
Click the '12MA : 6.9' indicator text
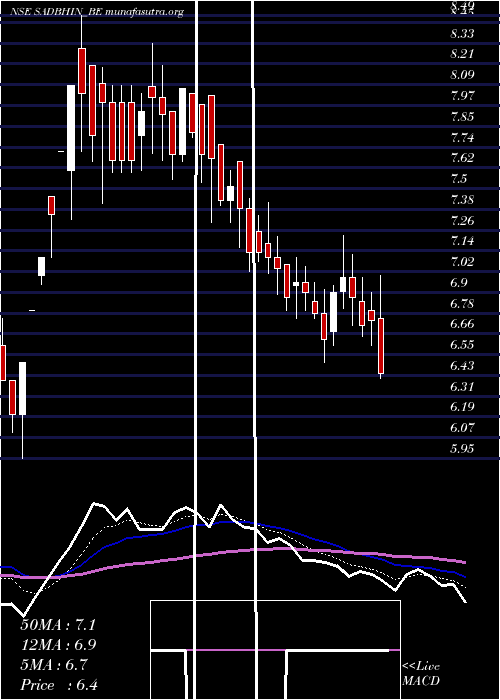coord(58,645)
